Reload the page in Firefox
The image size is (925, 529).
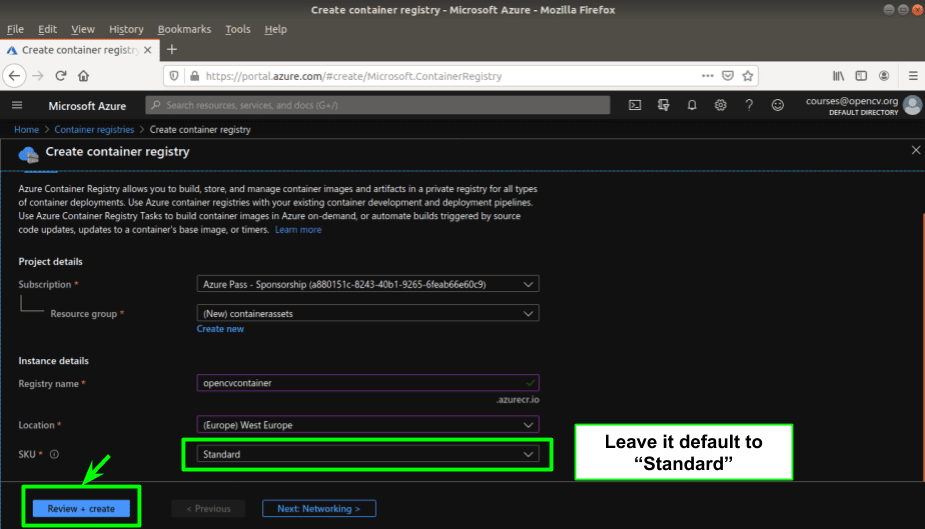(x=61, y=75)
